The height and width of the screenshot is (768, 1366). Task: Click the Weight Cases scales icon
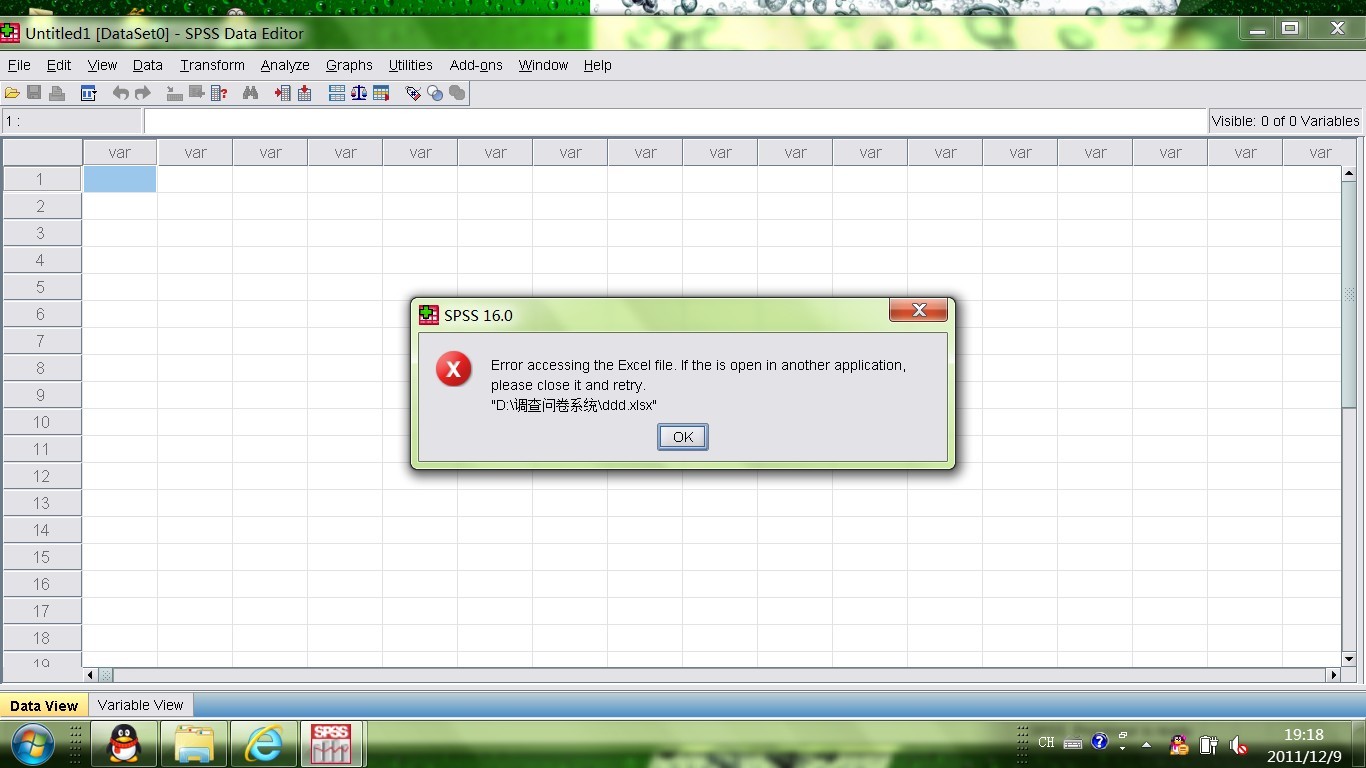[x=359, y=93]
